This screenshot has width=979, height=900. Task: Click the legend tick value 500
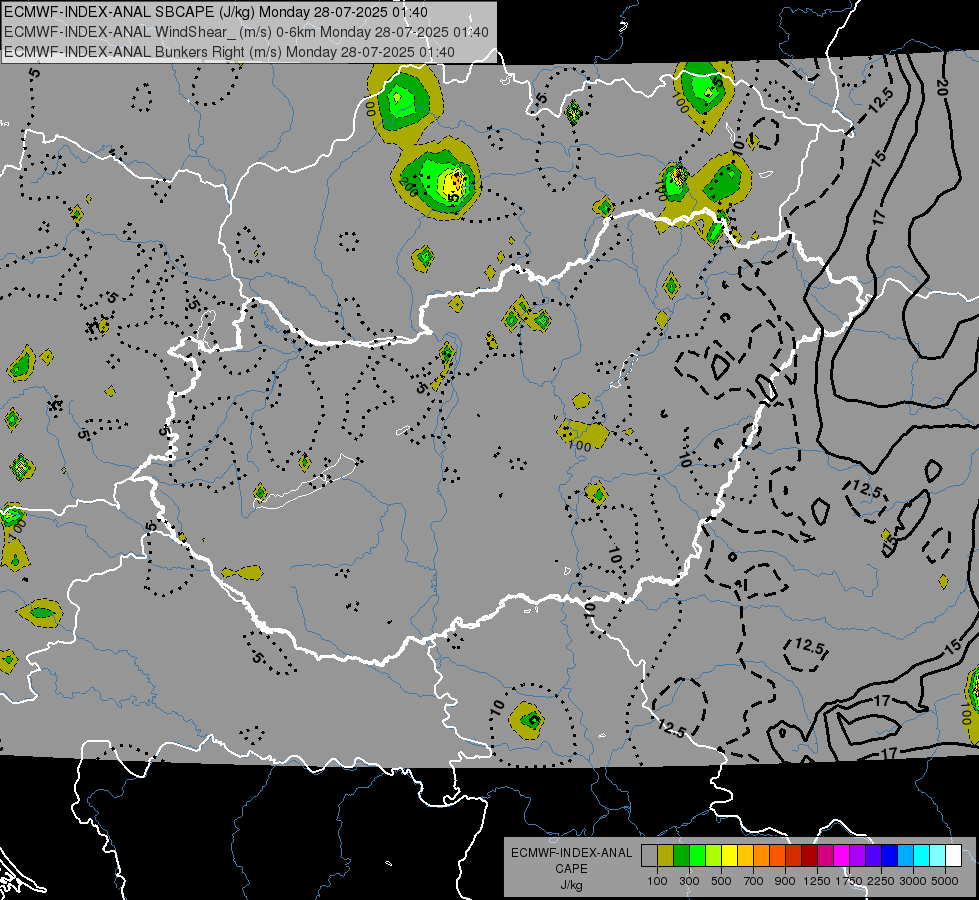coord(721,881)
